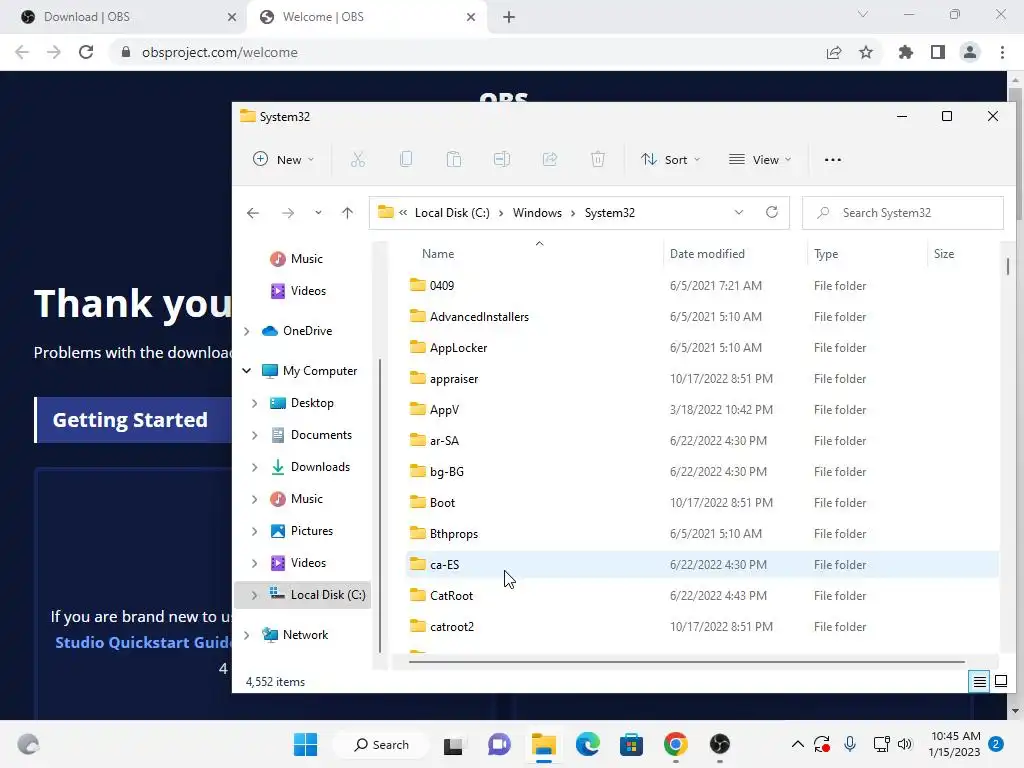The width and height of the screenshot is (1024, 768).
Task: Open the New dropdown in Explorer
Action: tap(283, 159)
